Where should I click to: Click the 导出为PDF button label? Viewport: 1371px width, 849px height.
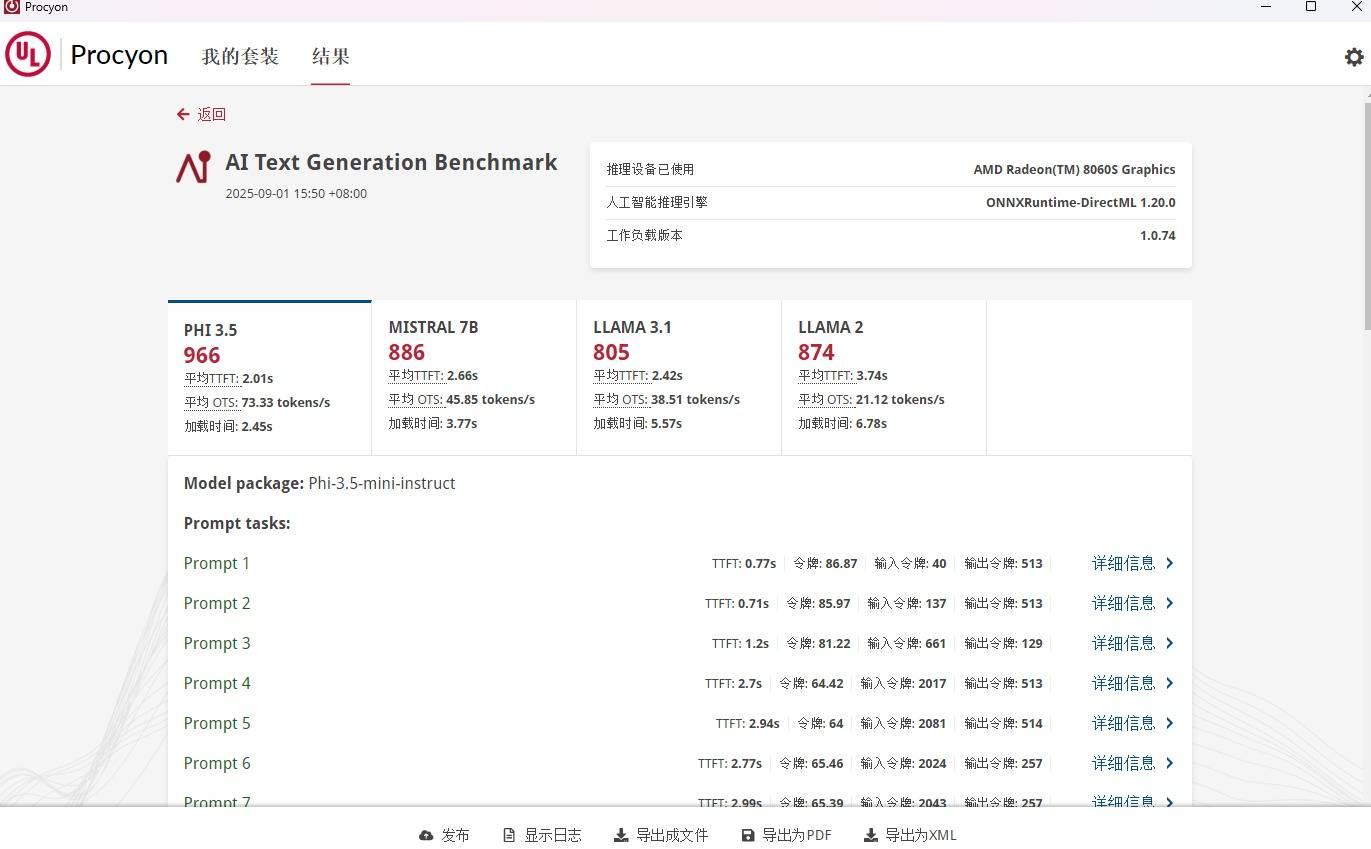796,835
